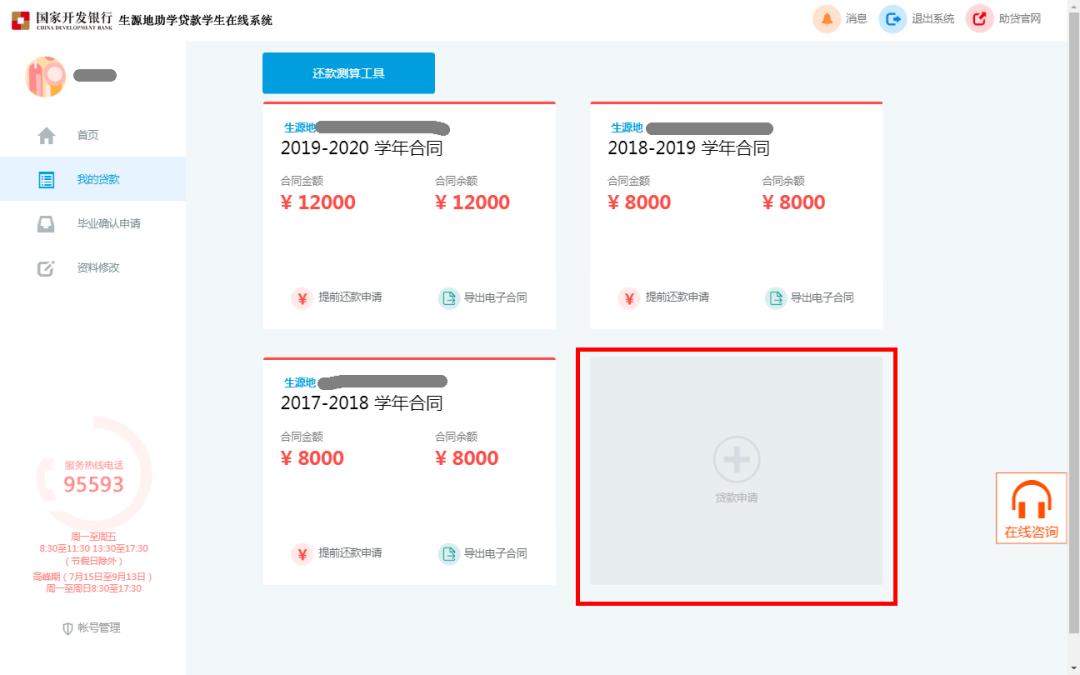Click 提前还款申请 icon on 2019-2020 contract
The image size is (1080, 675).
pos(301,298)
